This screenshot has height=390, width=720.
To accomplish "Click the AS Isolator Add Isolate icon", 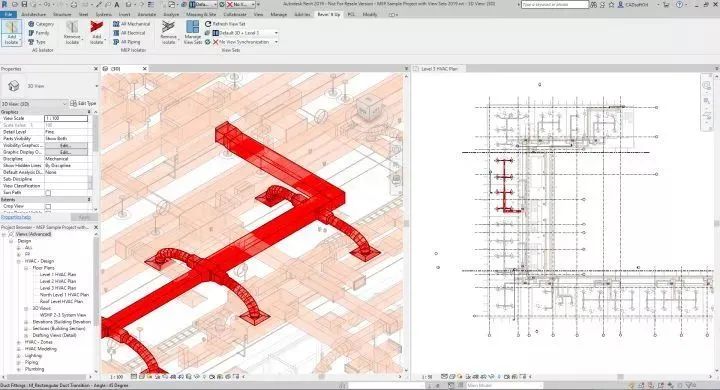I will point(11,32).
